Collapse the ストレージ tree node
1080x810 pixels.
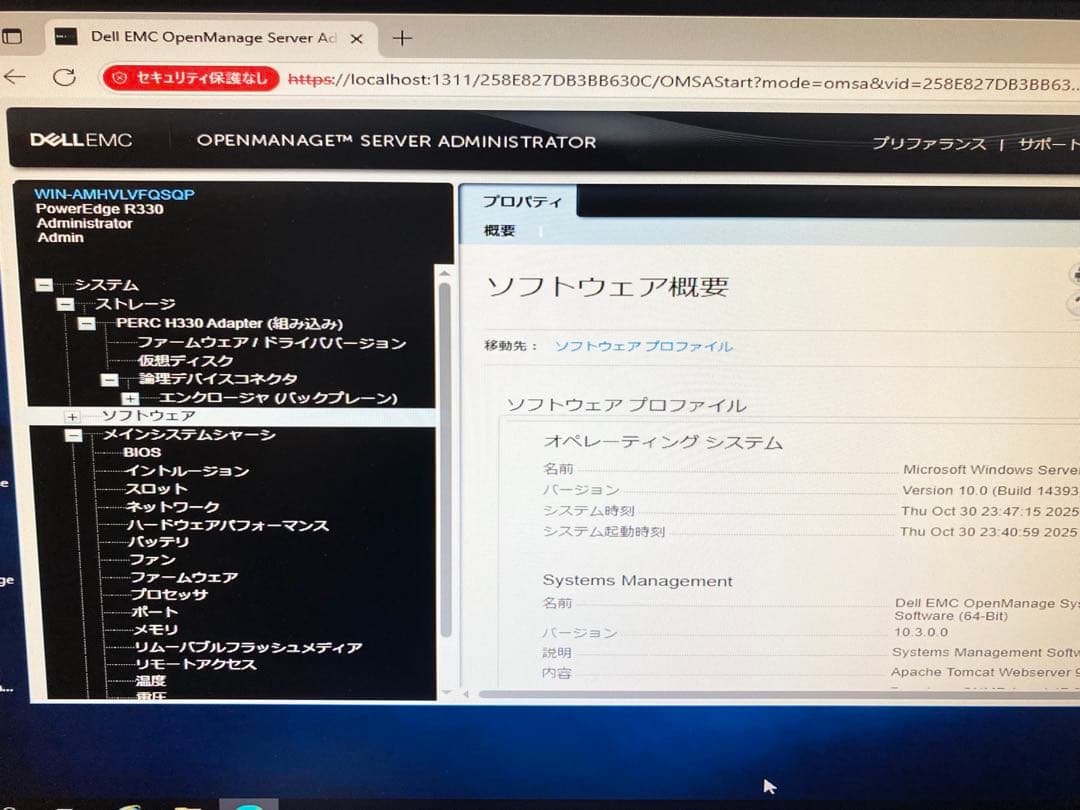coord(65,304)
